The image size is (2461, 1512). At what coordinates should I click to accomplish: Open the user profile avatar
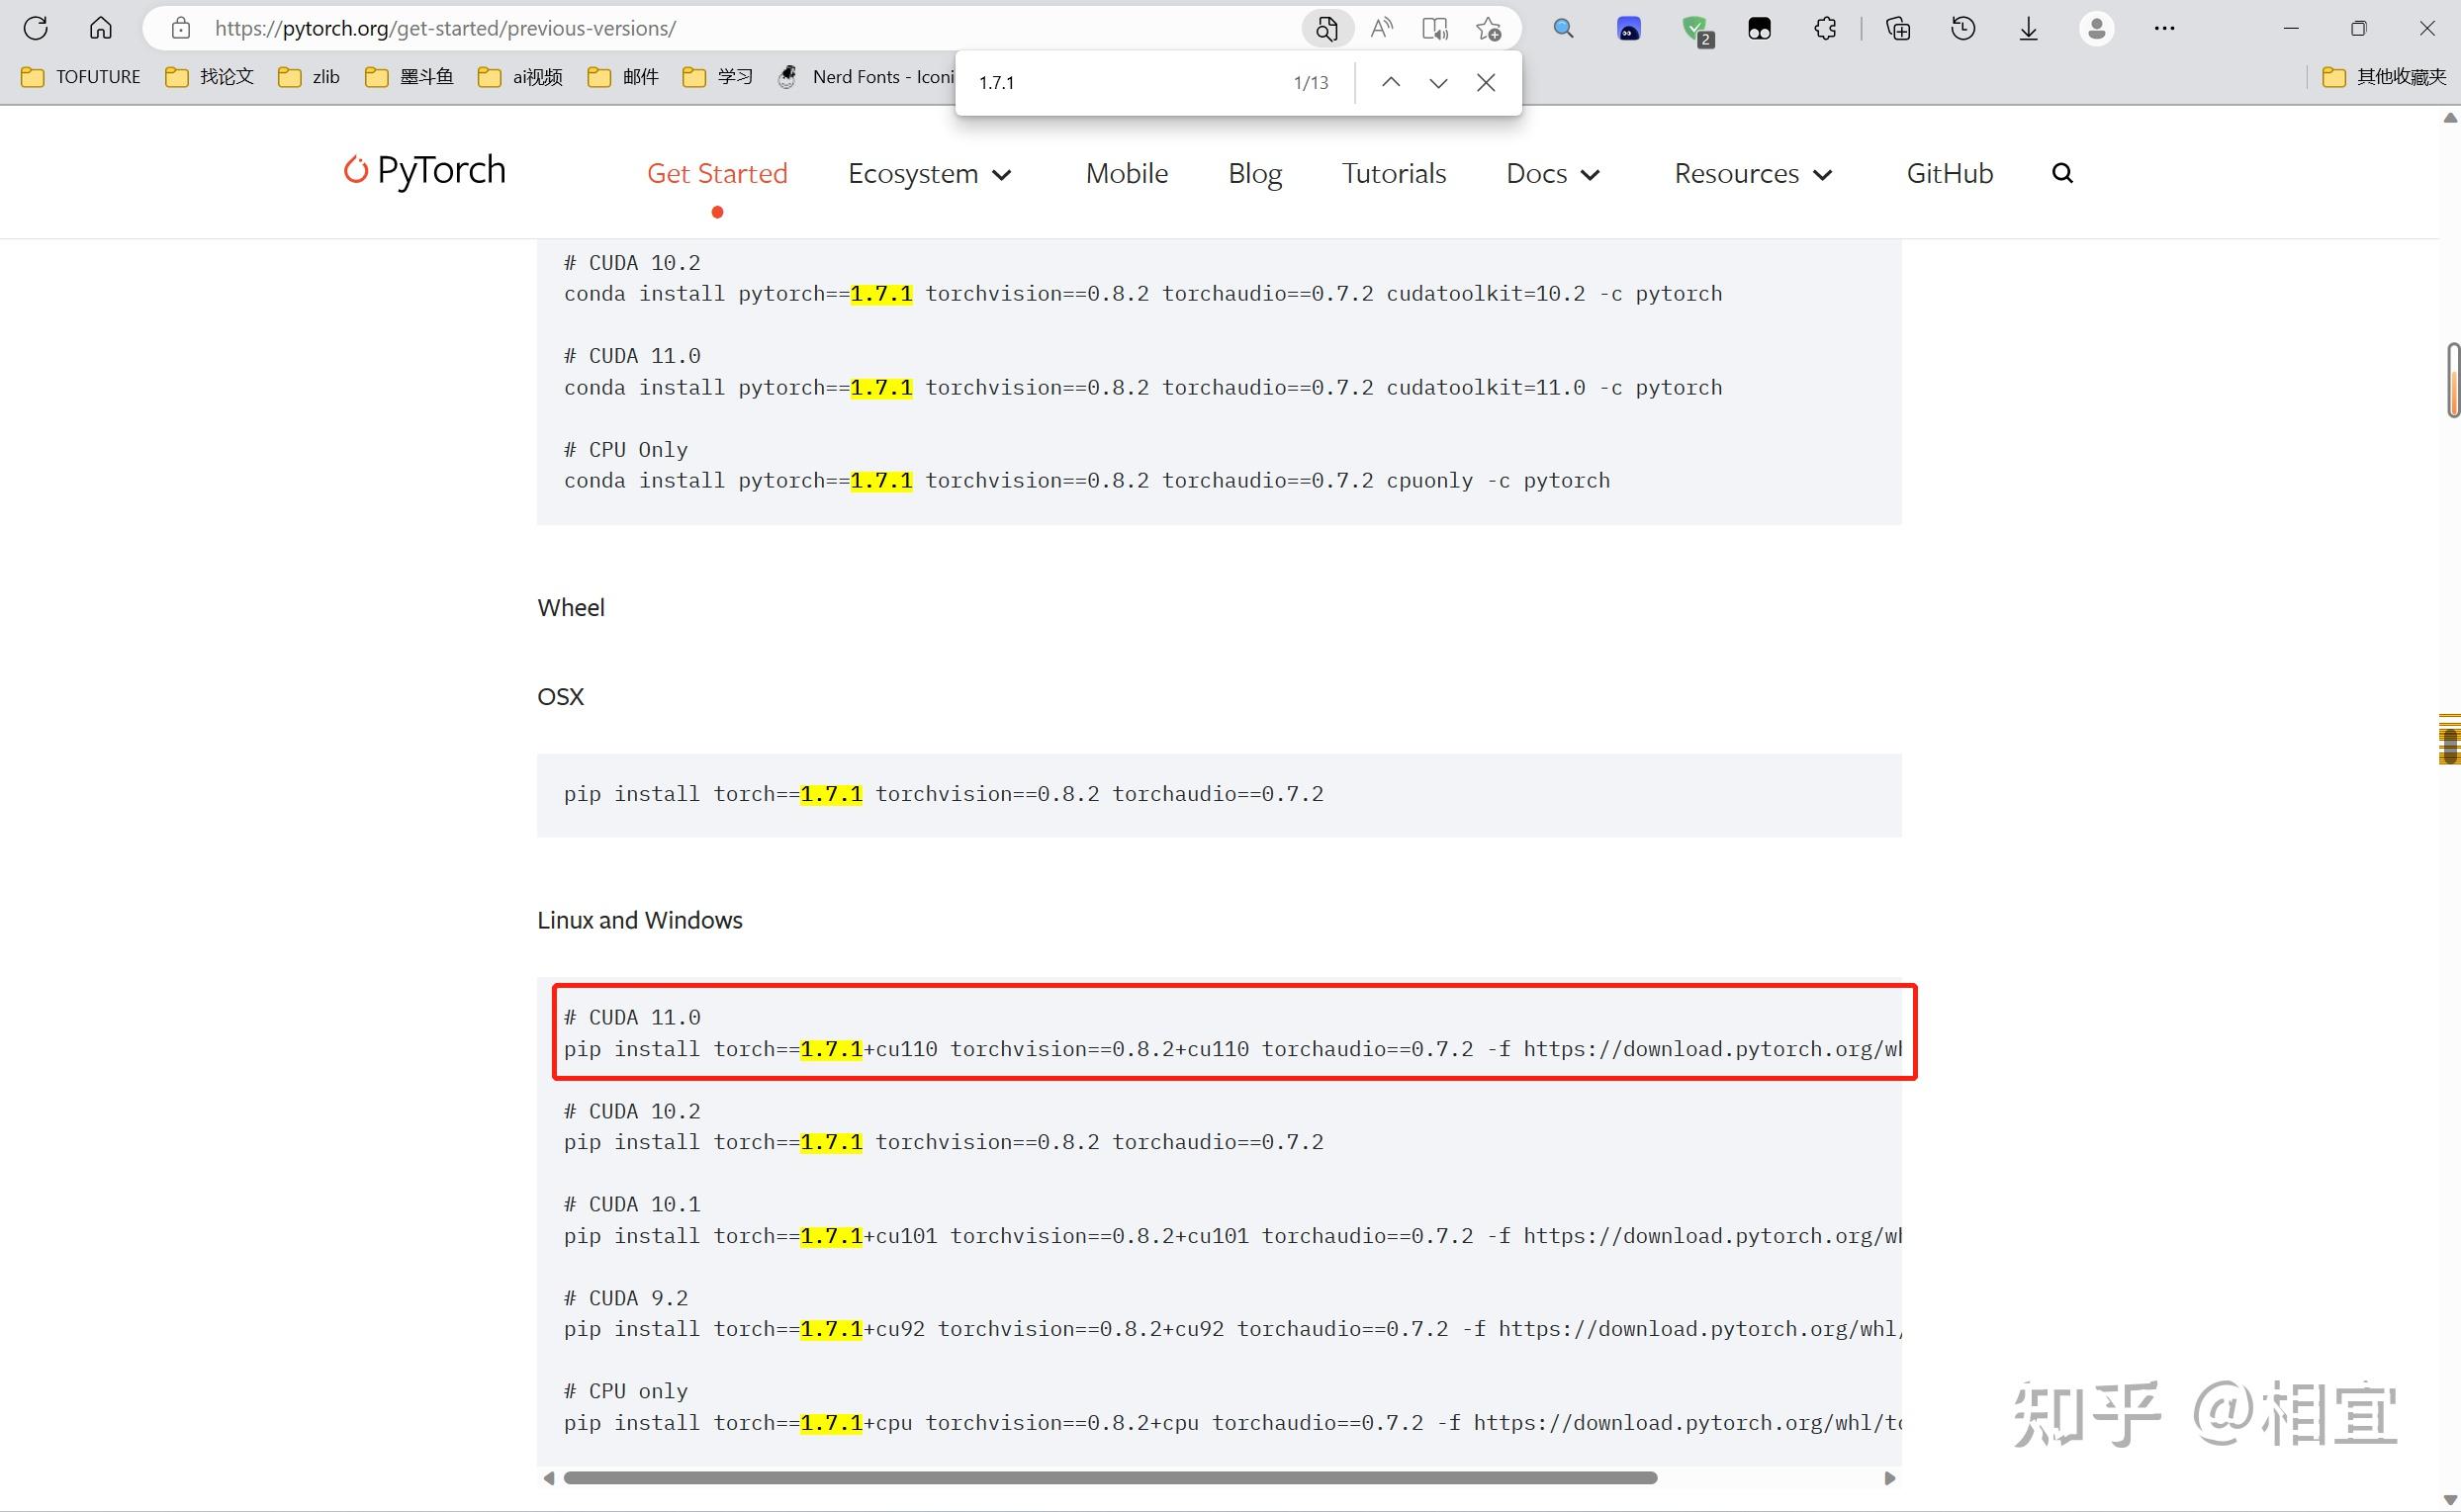click(x=2097, y=28)
